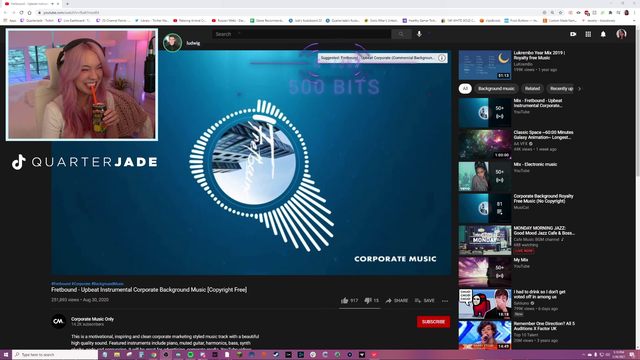Image resolution: width=640 pixels, height=360 pixels.
Task: Click video title 'Lukrembo Year Mix 2019'
Action: coord(539,55)
